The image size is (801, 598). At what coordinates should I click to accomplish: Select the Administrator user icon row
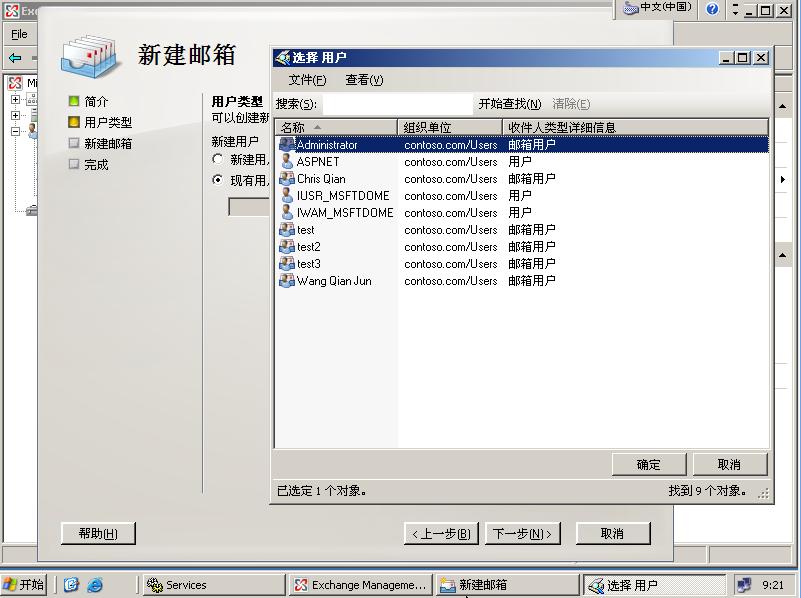287,145
